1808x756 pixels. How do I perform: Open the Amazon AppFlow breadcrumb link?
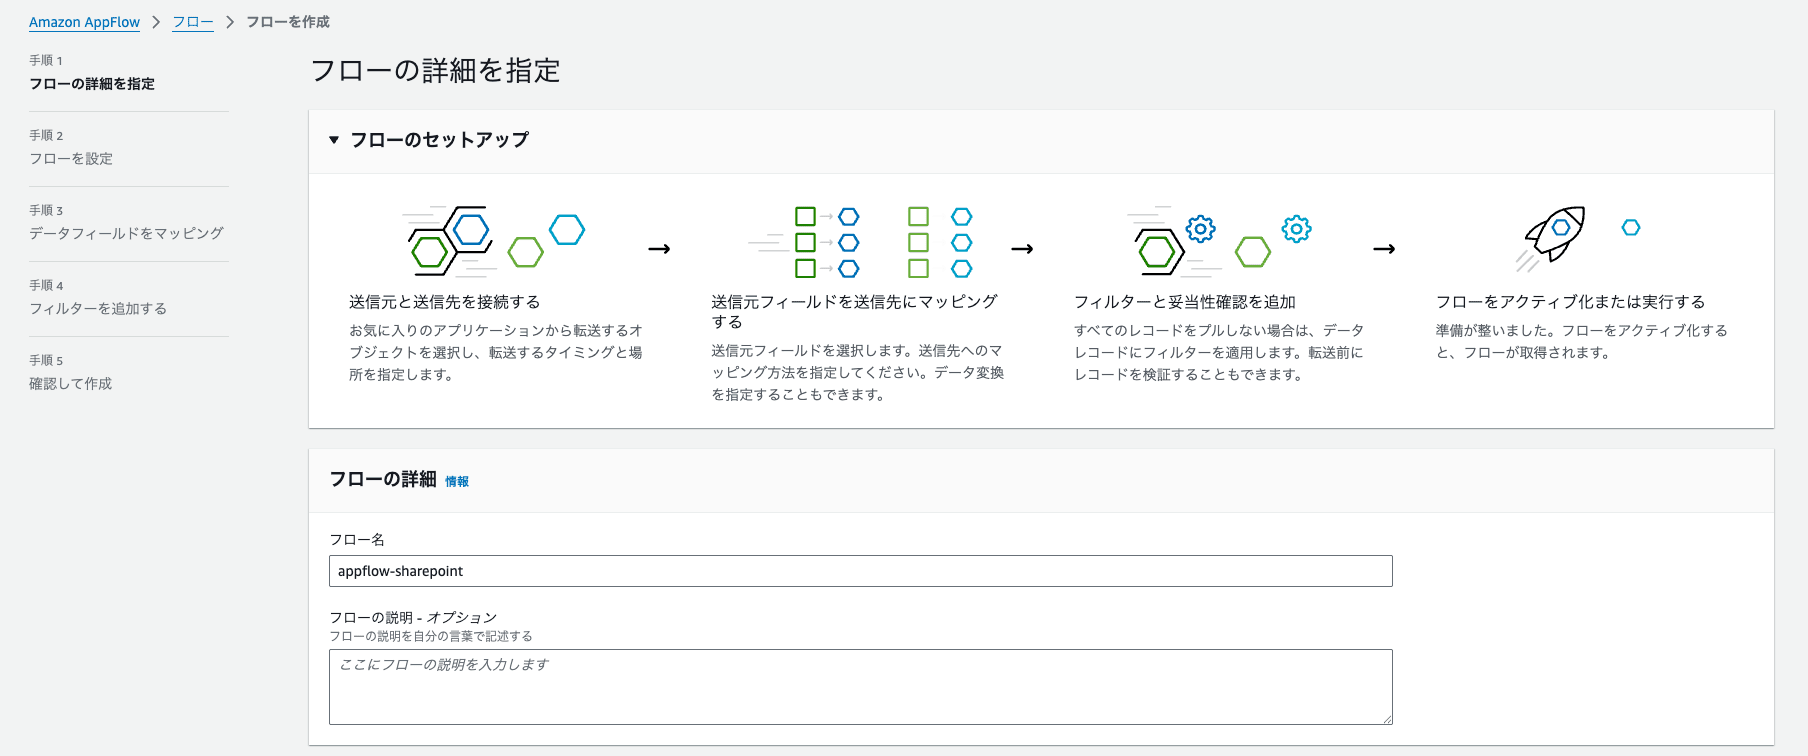click(84, 22)
